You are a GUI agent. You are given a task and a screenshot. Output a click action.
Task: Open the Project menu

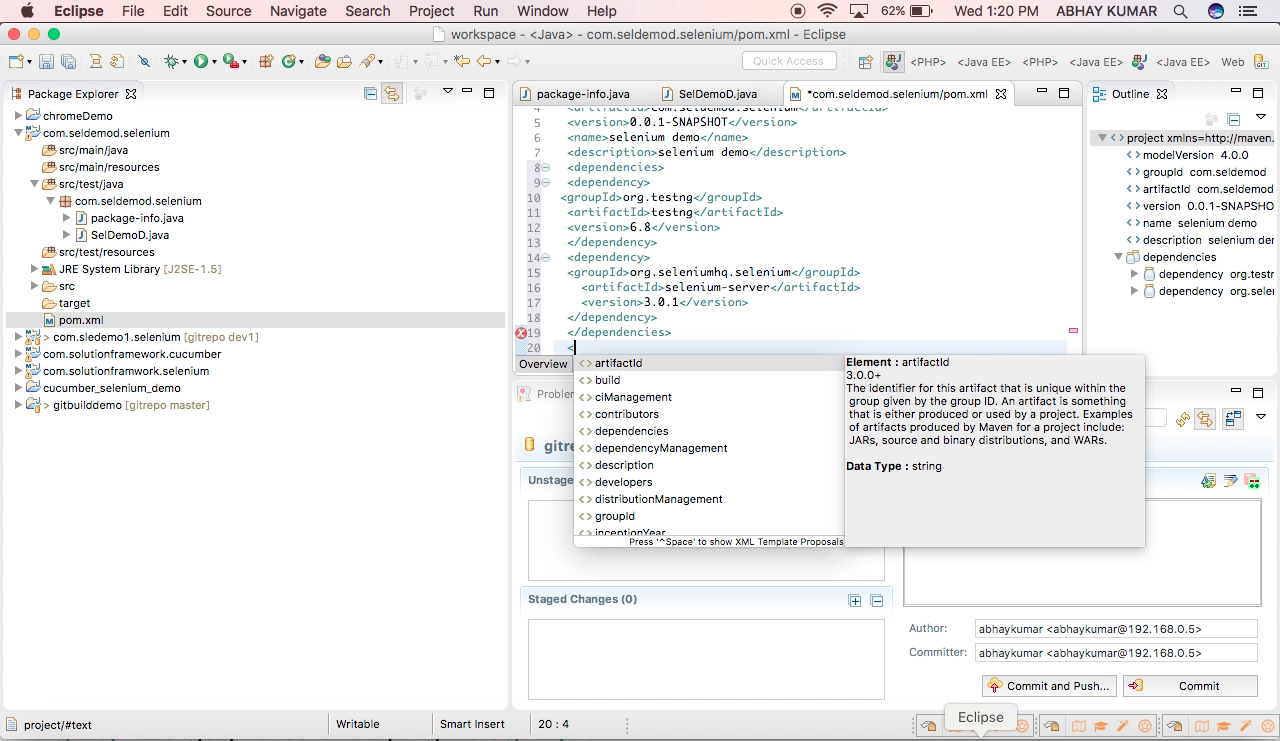432,11
